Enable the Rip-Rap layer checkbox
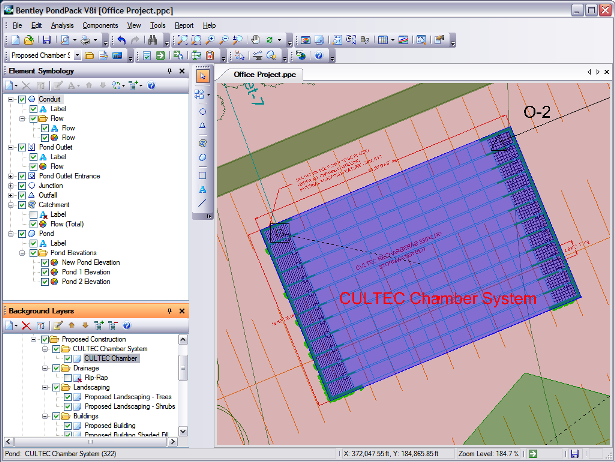Screen dimensions: 615x462 (67, 378)
